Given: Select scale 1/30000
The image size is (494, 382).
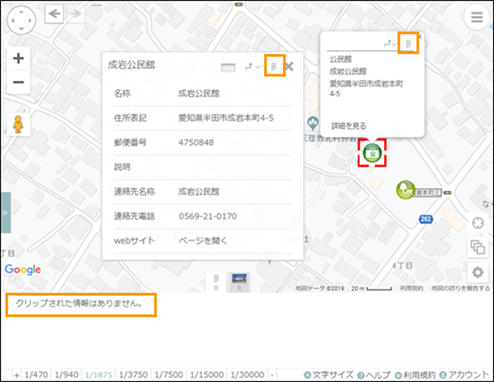Looking at the screenshot, I should pos(247,375).
